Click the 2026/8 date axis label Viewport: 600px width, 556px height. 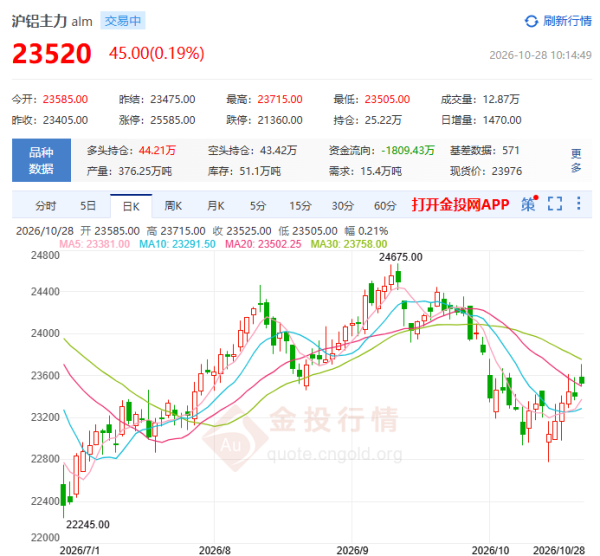click(x=215, y=550)
